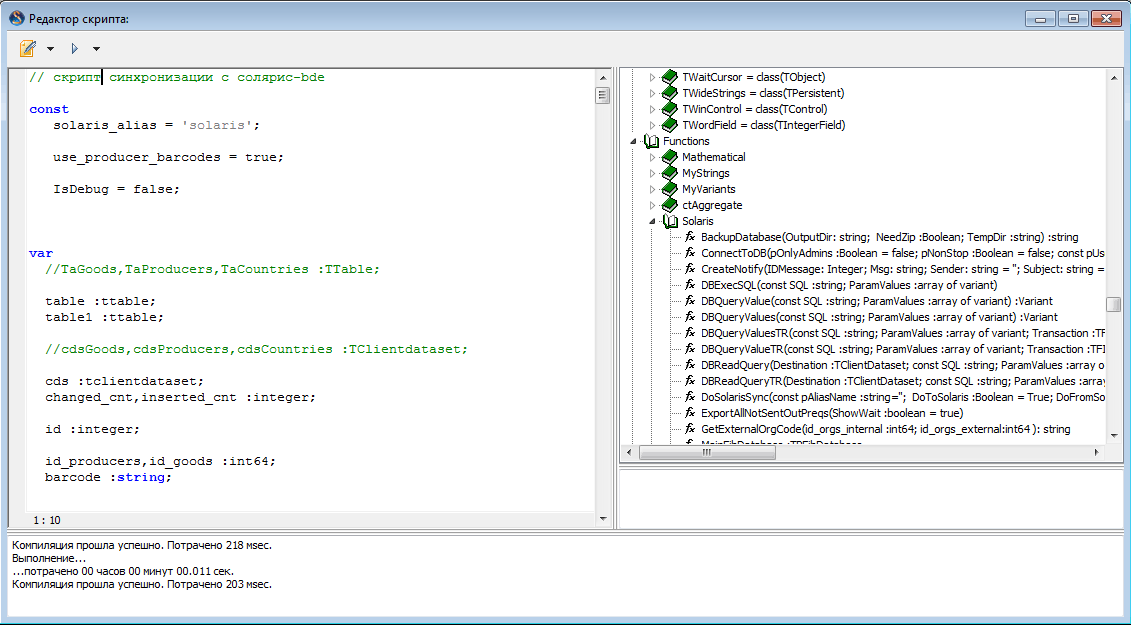Image resolution: width=1131 pixels, height=625 pixels.
Task: Click fx icon of DBQueryValueTR function
Action: click(x=690, y=349)
